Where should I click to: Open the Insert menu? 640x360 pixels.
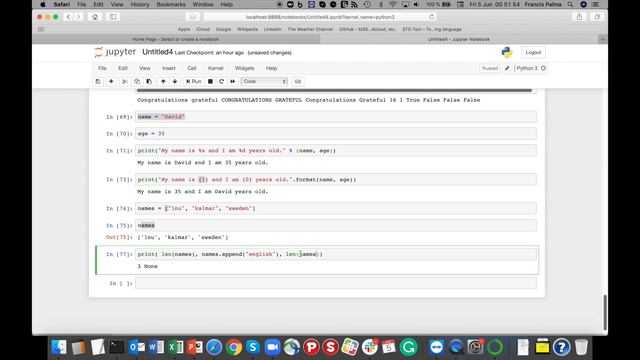(x=169, y=68)
